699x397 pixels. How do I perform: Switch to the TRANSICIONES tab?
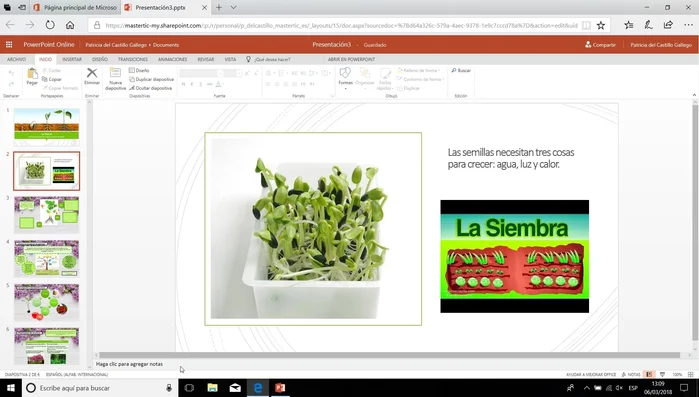[x=133, y=59]
